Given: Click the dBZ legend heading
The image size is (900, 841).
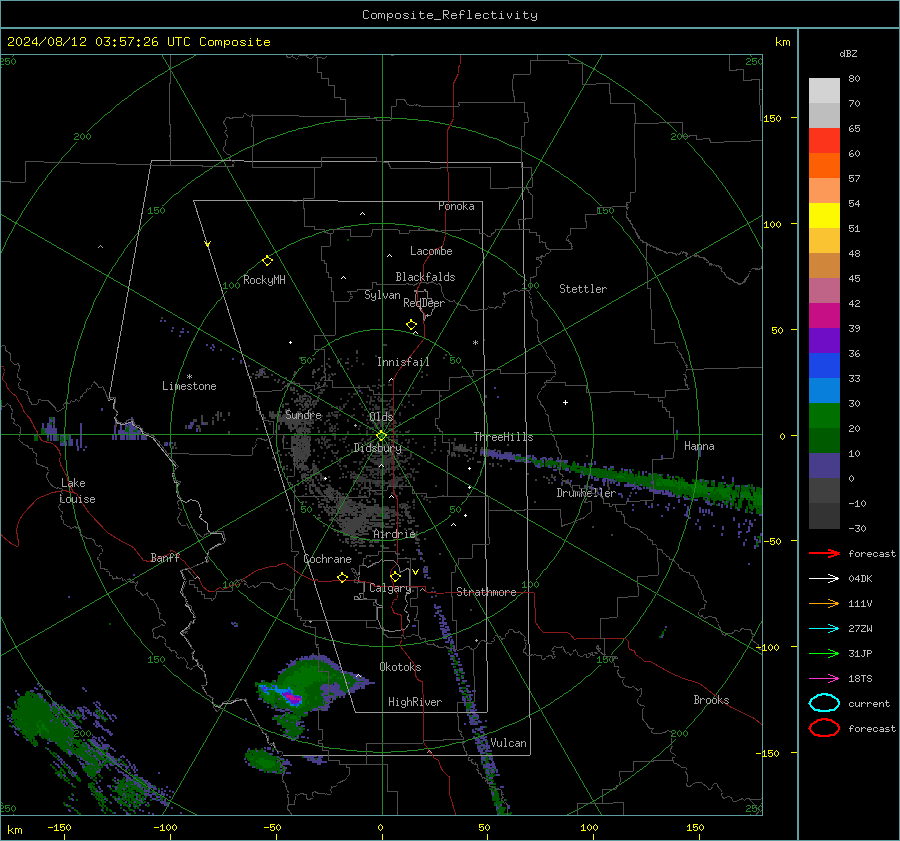Looking at the screenshot, I should pyautogui.click(x=848, y=53).
